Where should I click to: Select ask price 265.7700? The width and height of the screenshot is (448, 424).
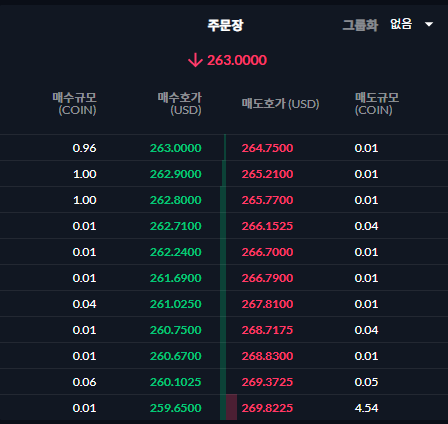tap(267, 200)
